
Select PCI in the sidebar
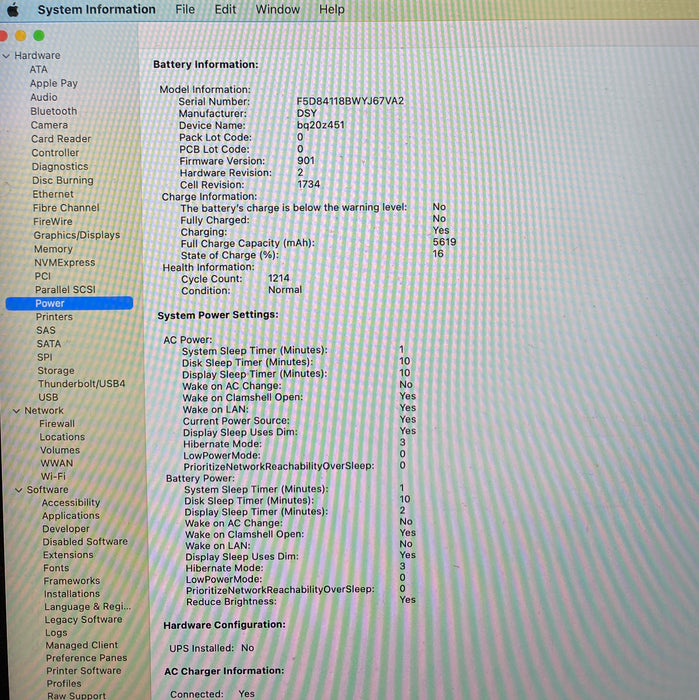[x=43, y=276]
